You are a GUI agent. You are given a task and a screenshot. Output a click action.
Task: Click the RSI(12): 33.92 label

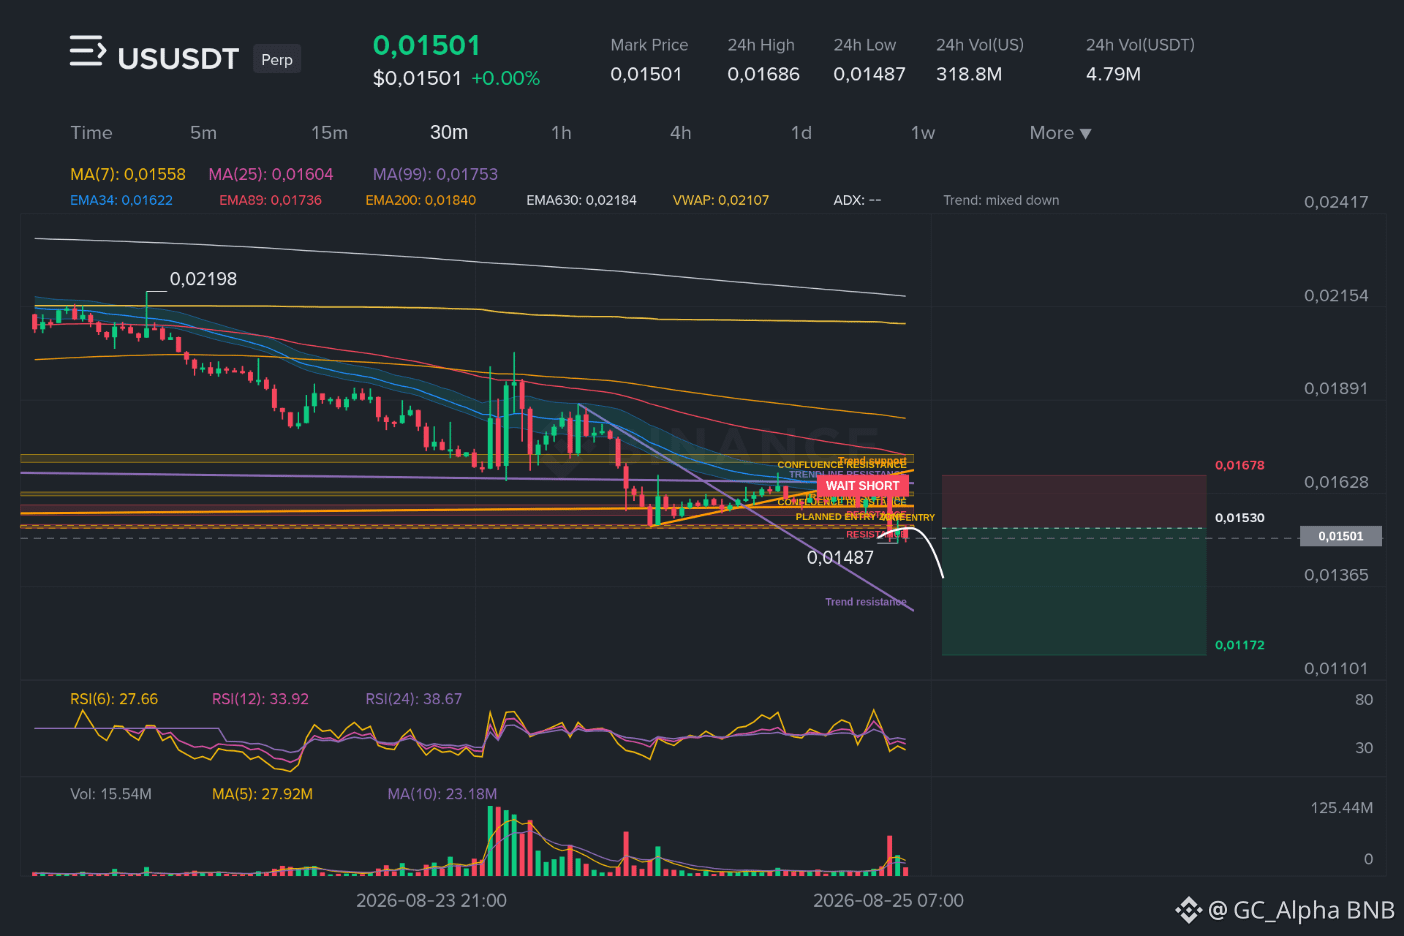[260, 699]
